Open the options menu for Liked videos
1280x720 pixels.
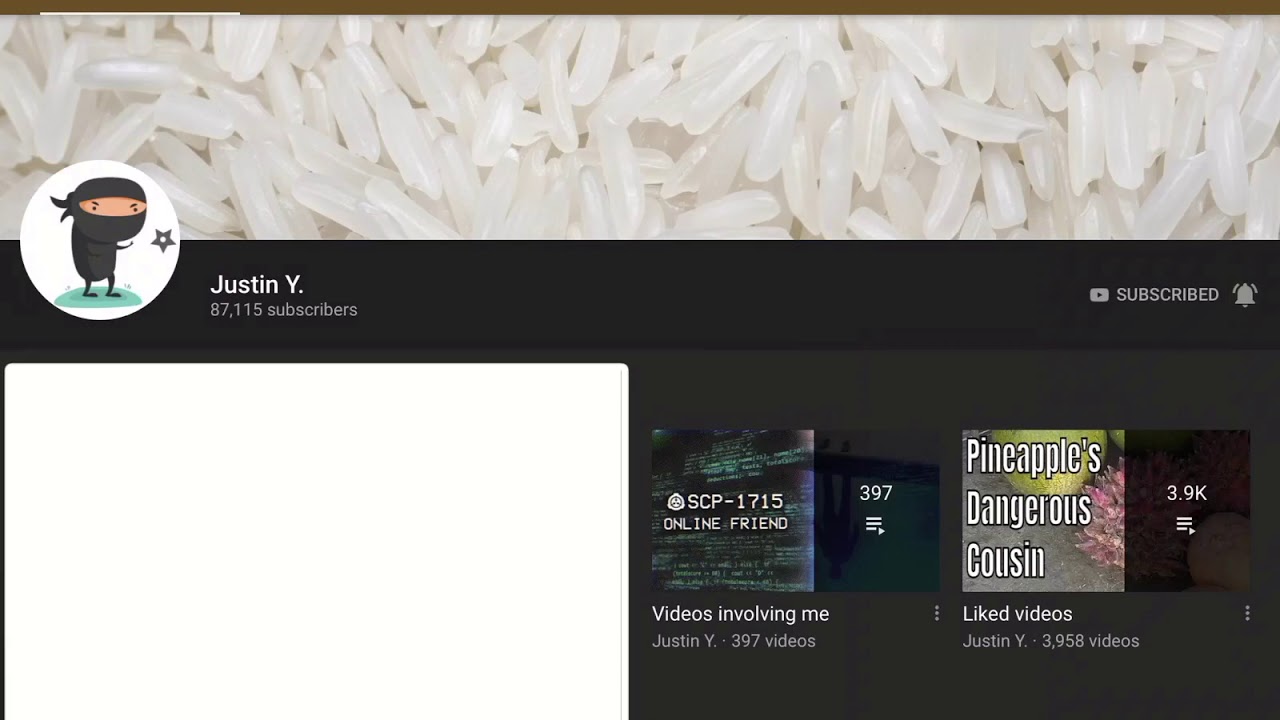[1247, 613]
